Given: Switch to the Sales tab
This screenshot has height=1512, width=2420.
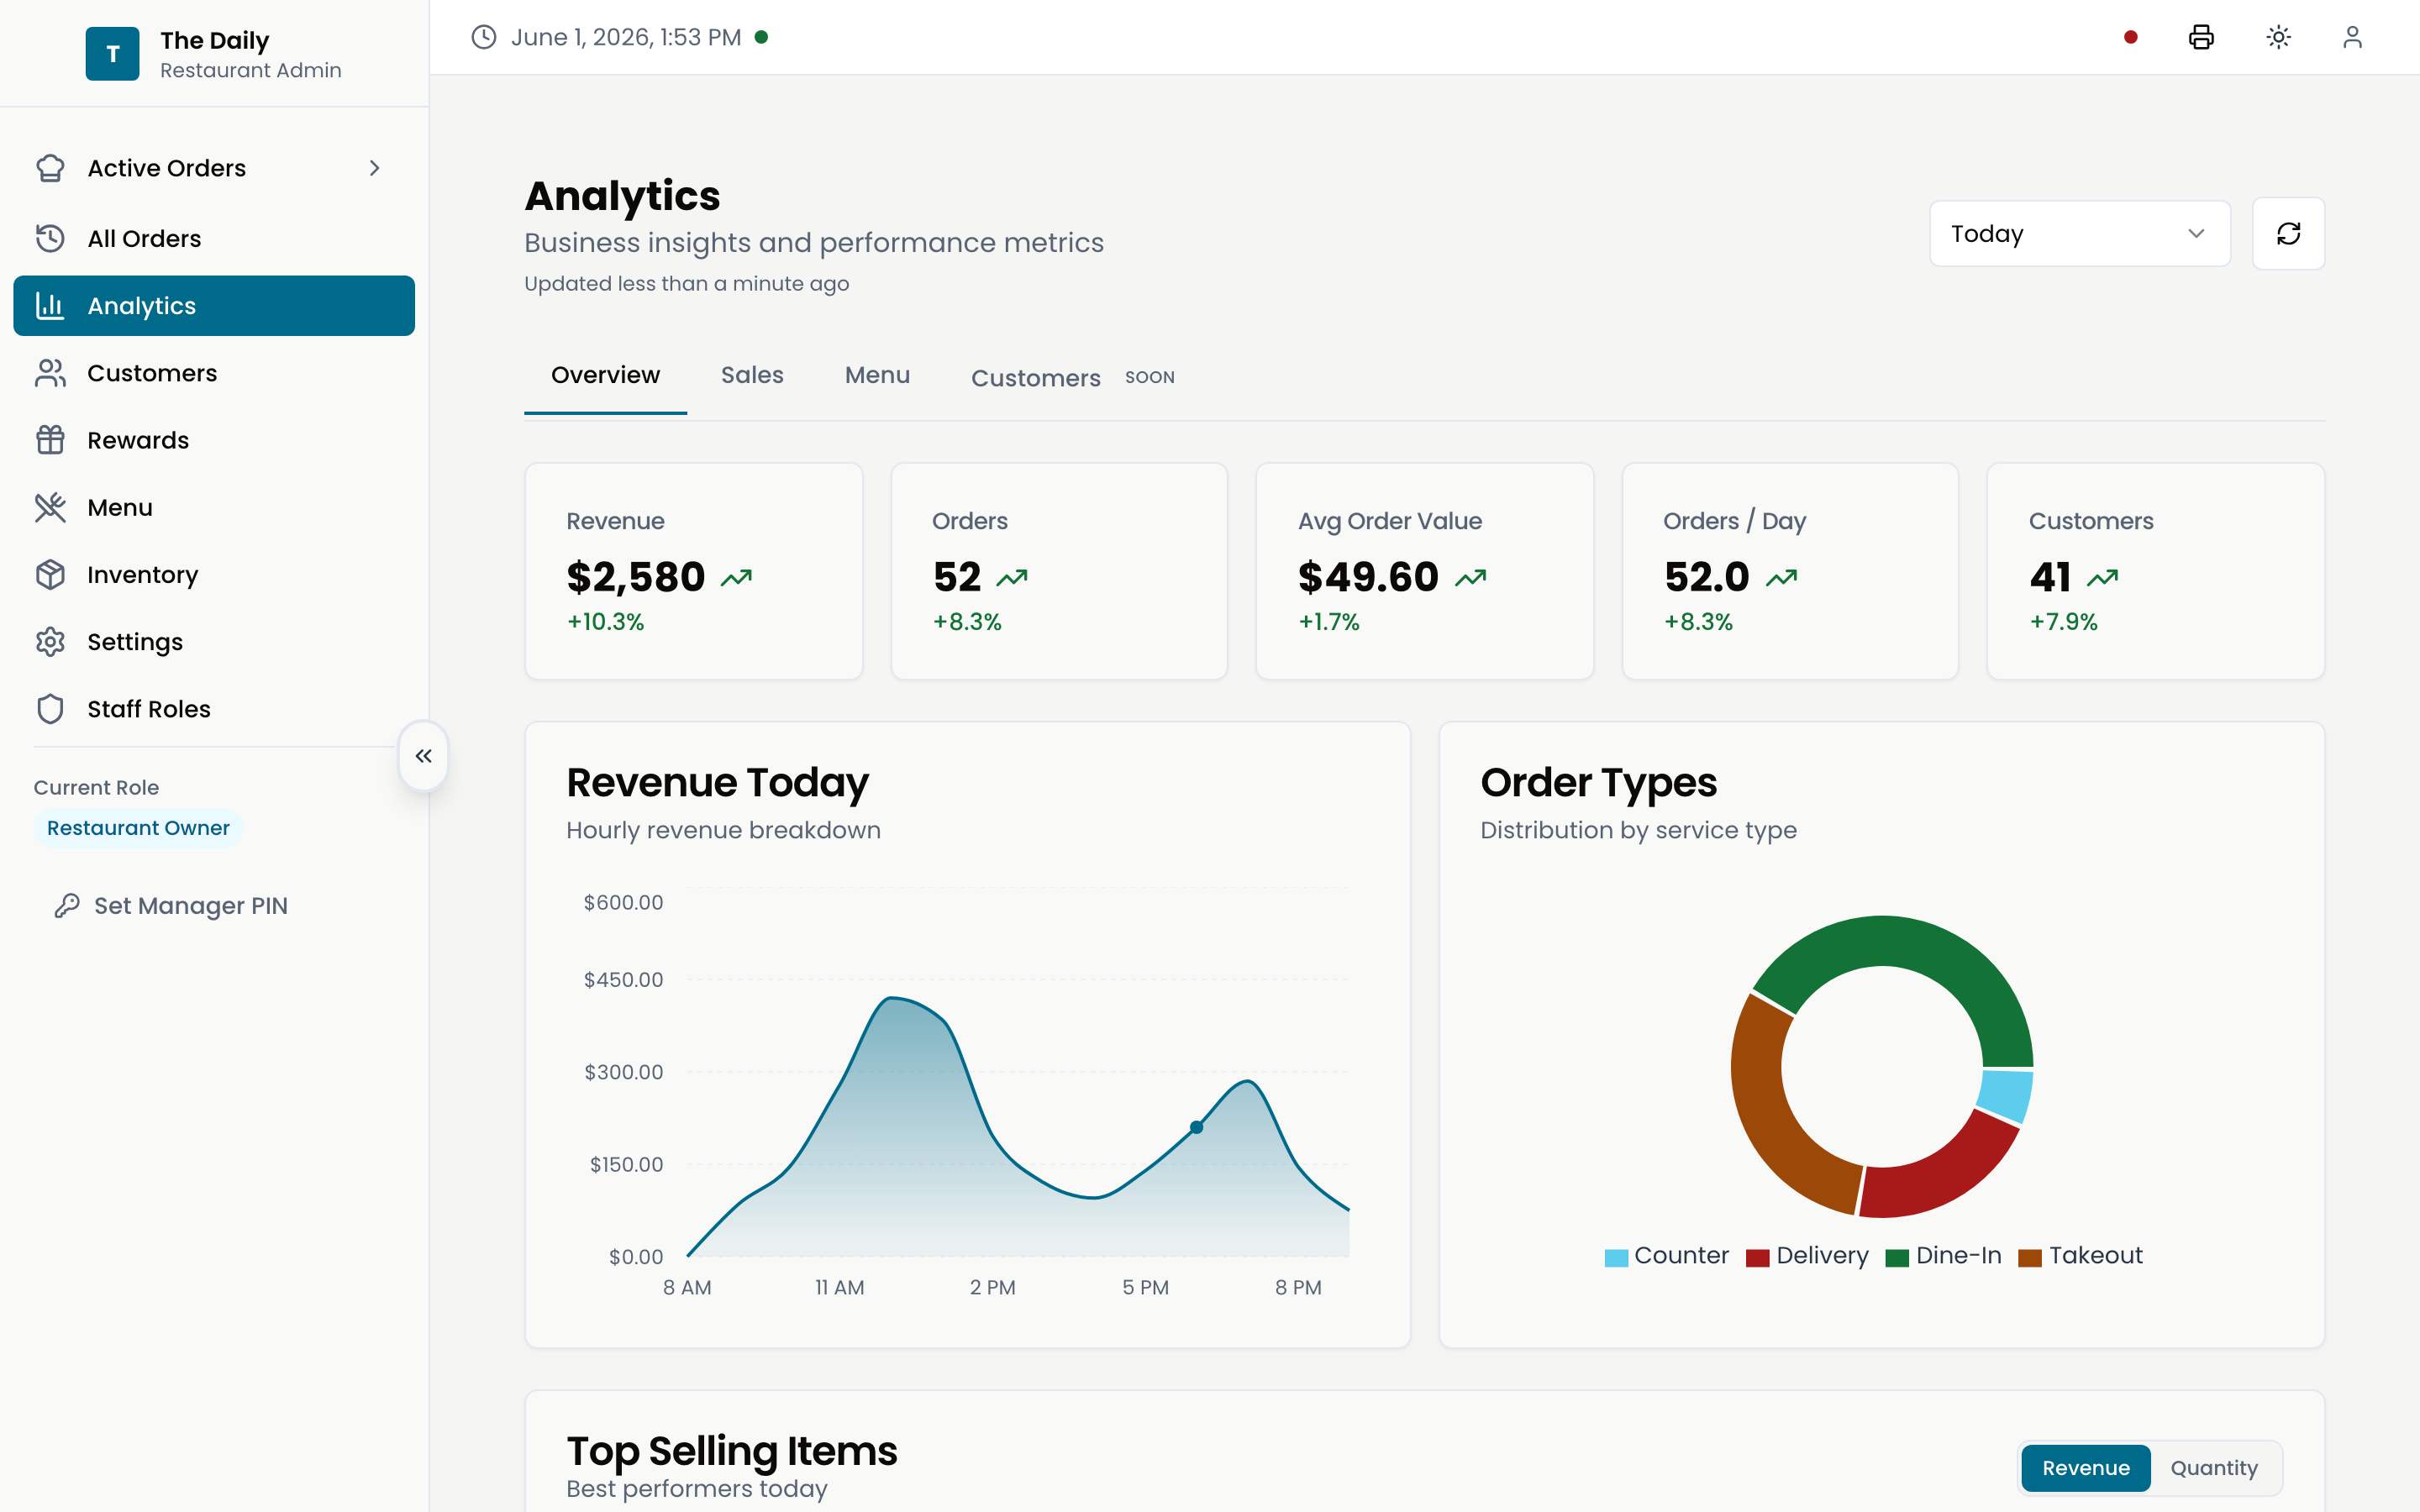Looking at the screenshot, I should 752,375.
